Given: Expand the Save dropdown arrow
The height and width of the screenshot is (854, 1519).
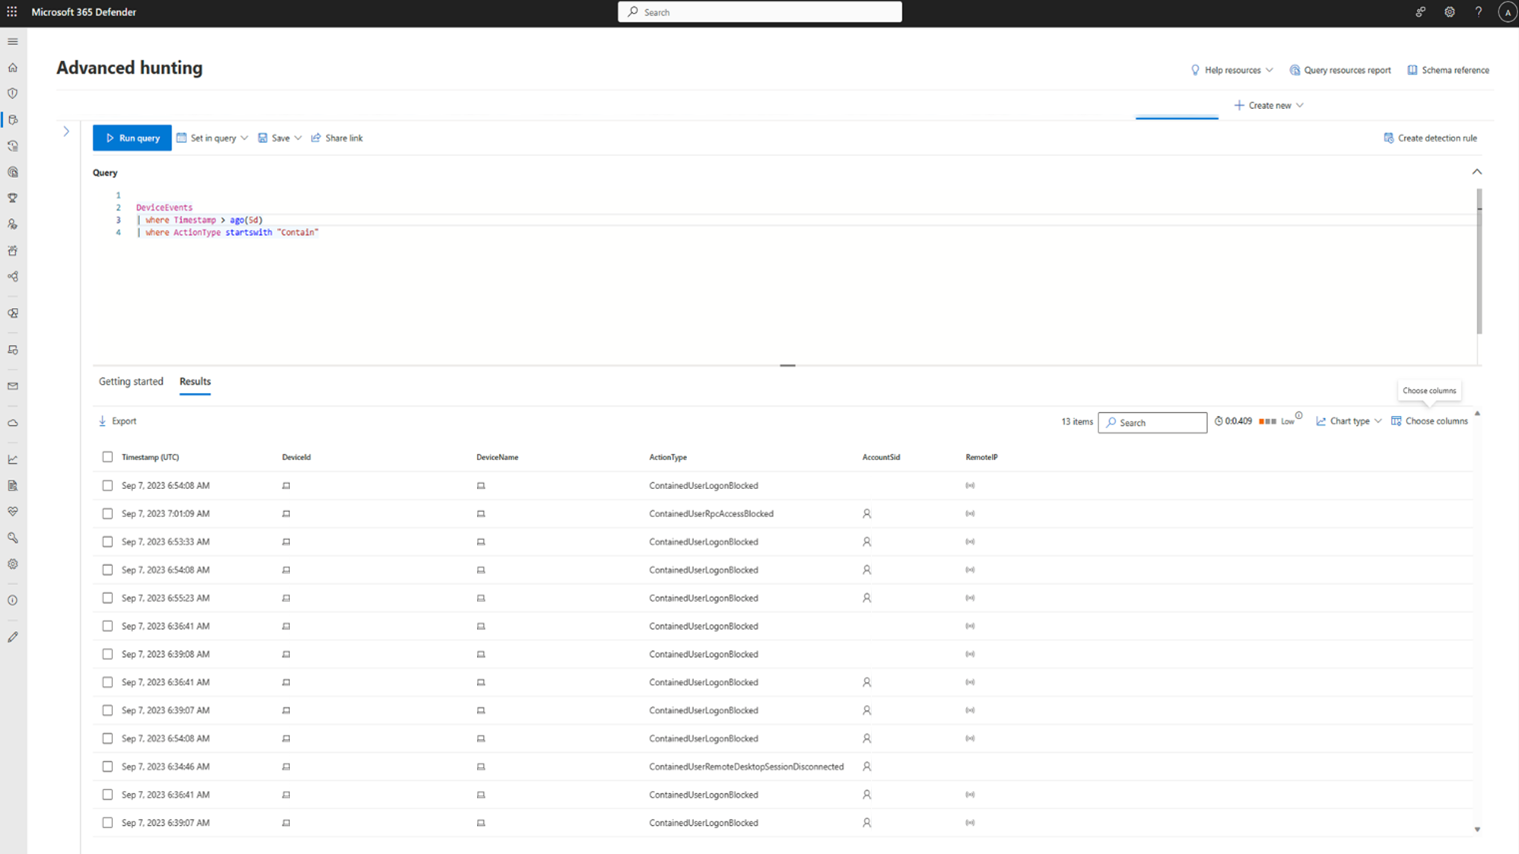Looking at the screenshot, I should point(298,138).
